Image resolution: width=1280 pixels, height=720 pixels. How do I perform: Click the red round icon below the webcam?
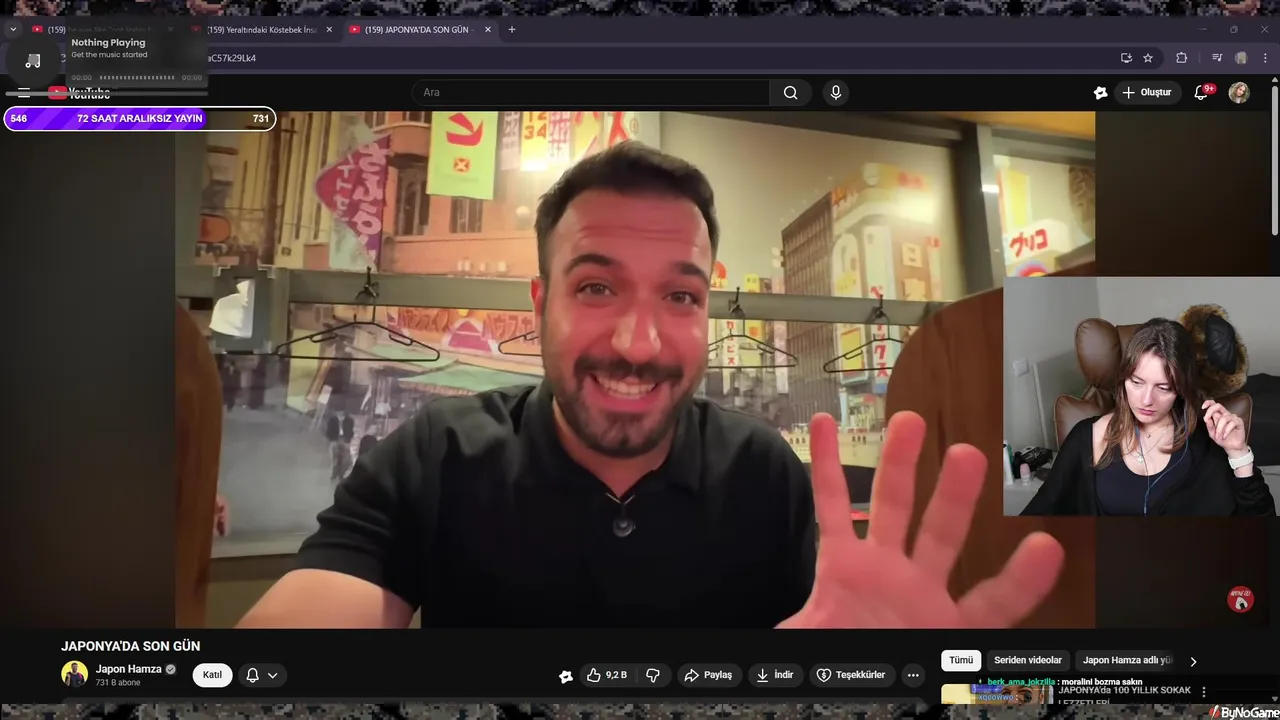[1240, 599]
